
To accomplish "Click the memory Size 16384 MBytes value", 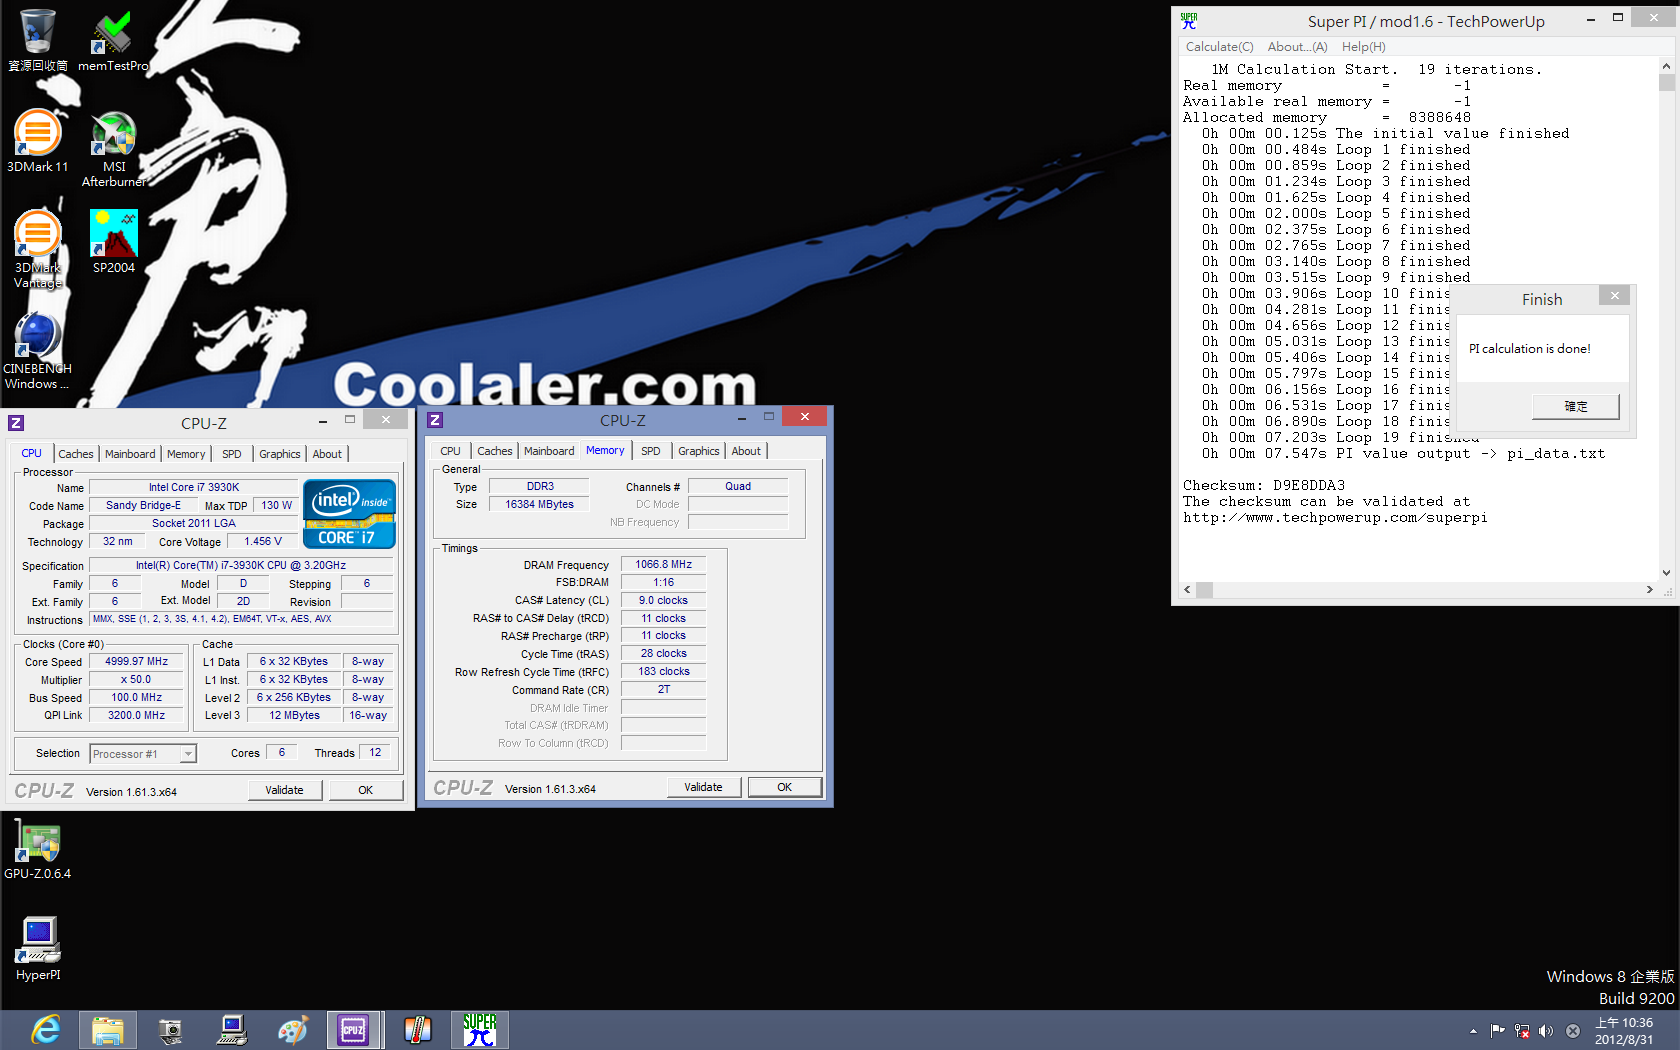I will pyautogui.click(x=540, y=505).
